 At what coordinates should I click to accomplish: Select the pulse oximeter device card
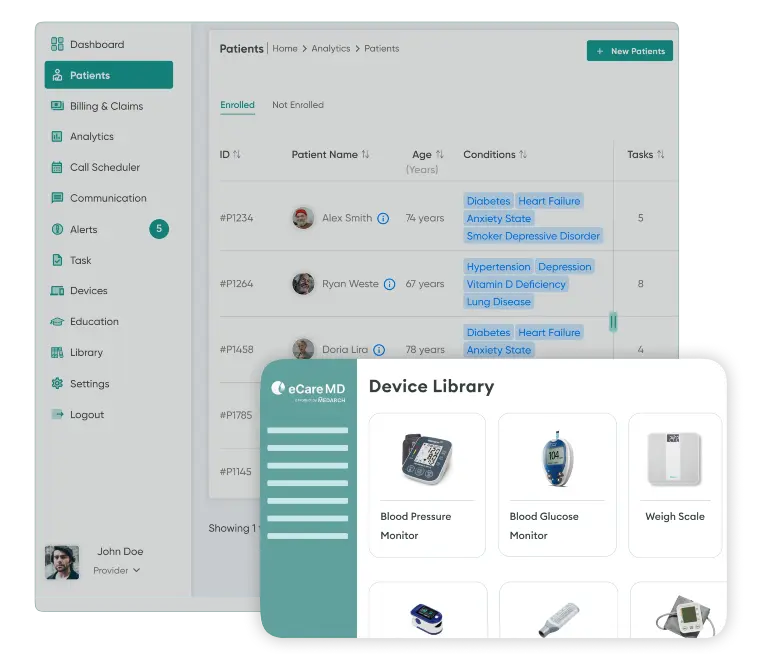(x=428, y=609)
